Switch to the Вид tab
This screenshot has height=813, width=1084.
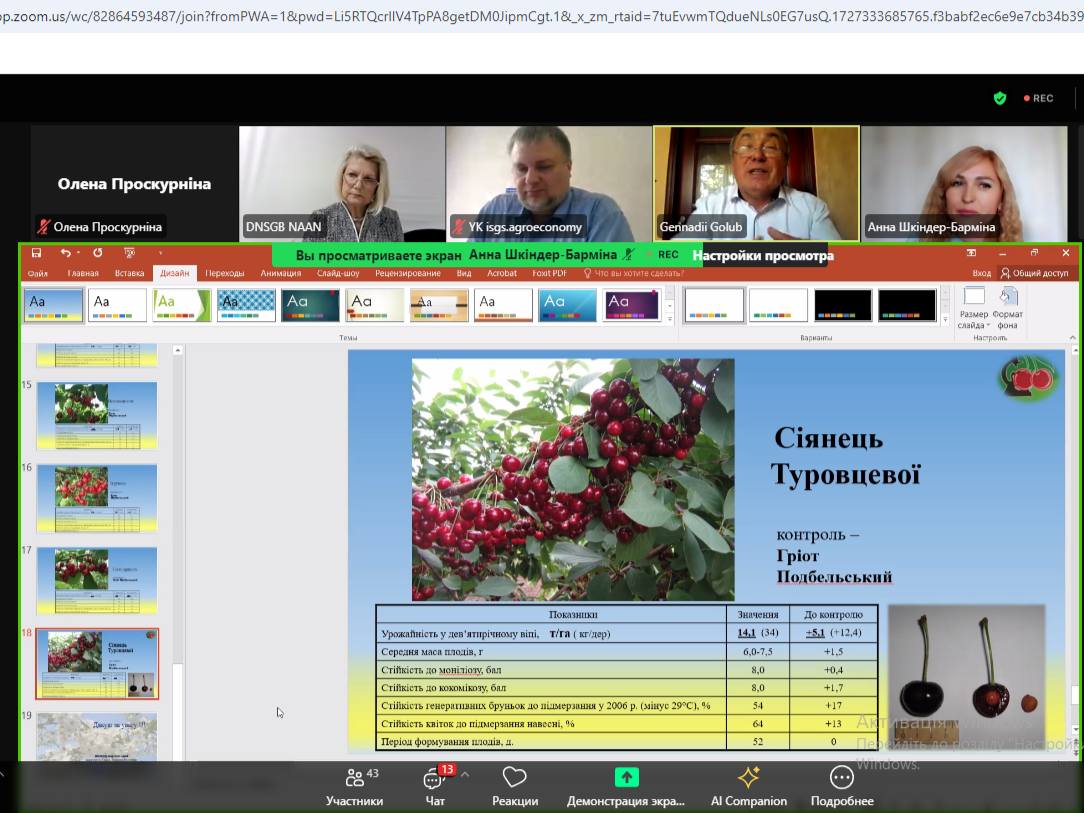(x=464, y=273)
